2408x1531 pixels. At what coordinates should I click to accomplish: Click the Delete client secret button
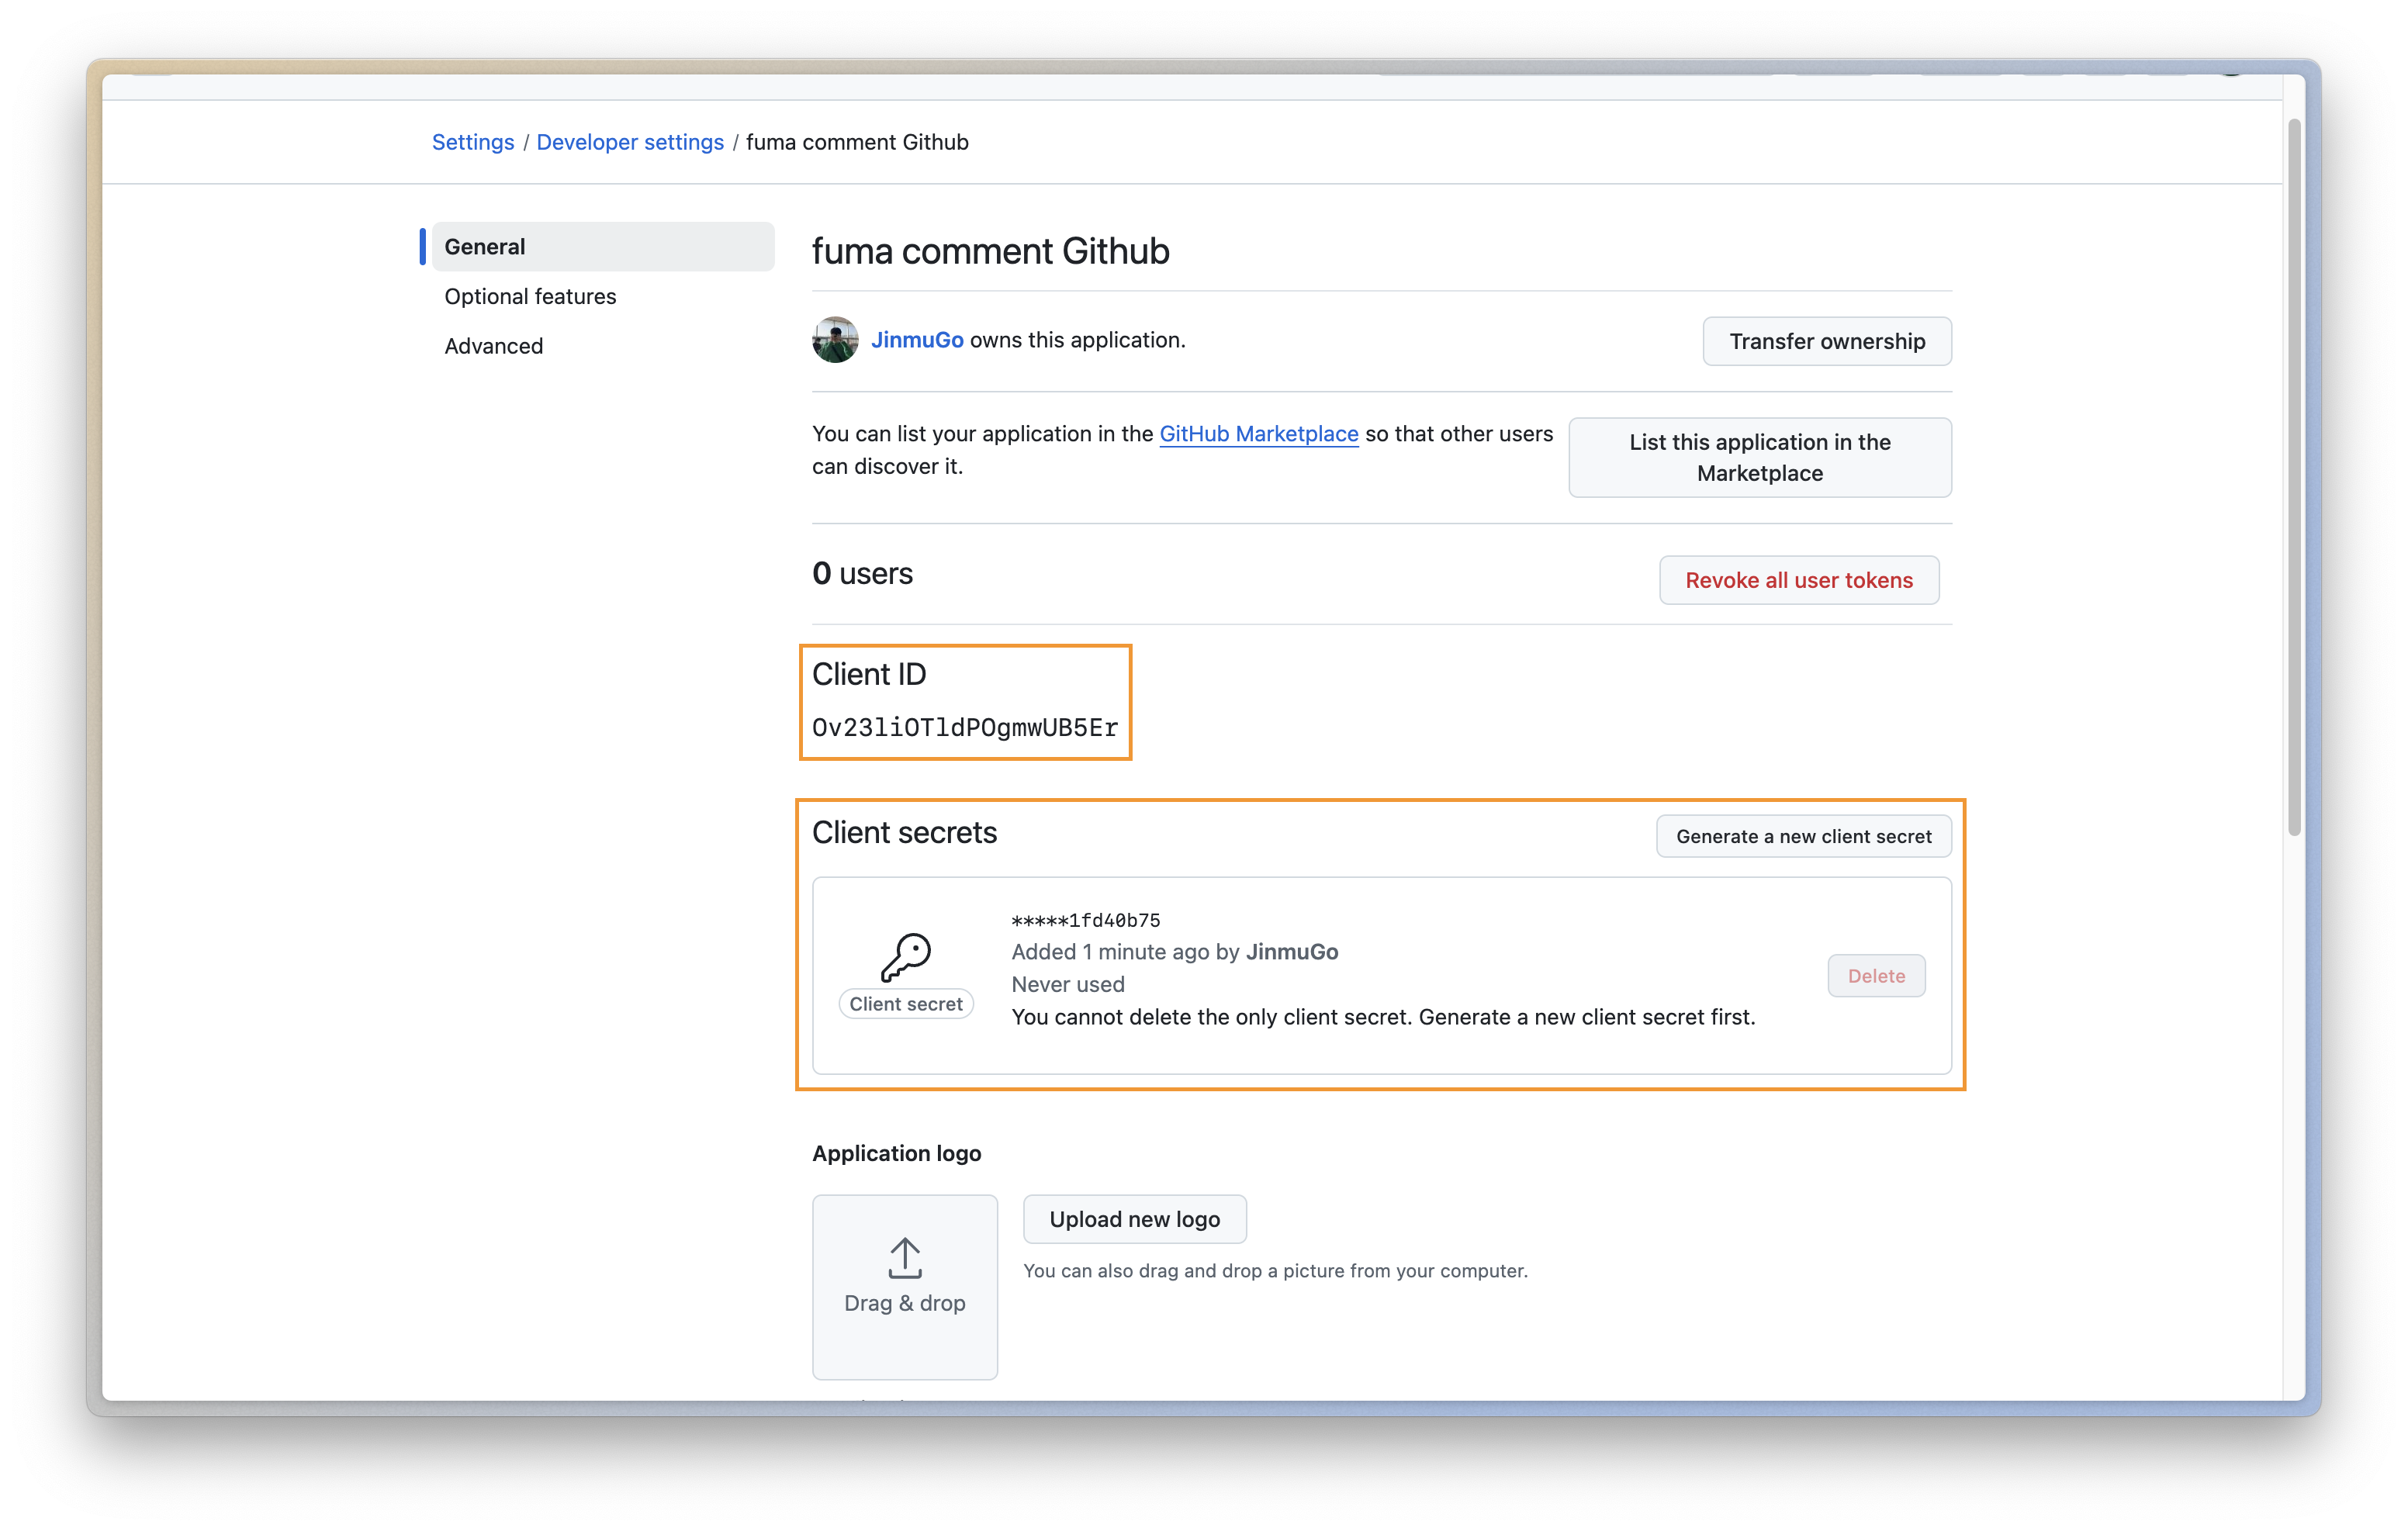pos(1875,976)
